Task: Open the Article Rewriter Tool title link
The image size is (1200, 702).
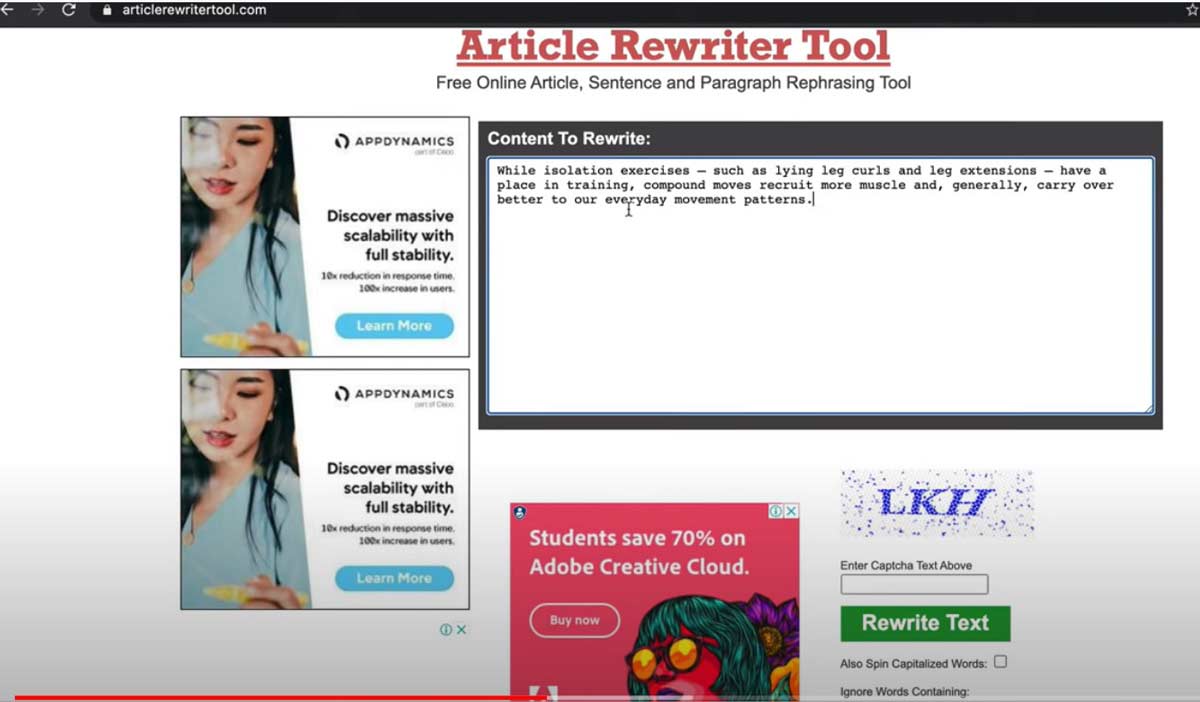Action: 673,46
